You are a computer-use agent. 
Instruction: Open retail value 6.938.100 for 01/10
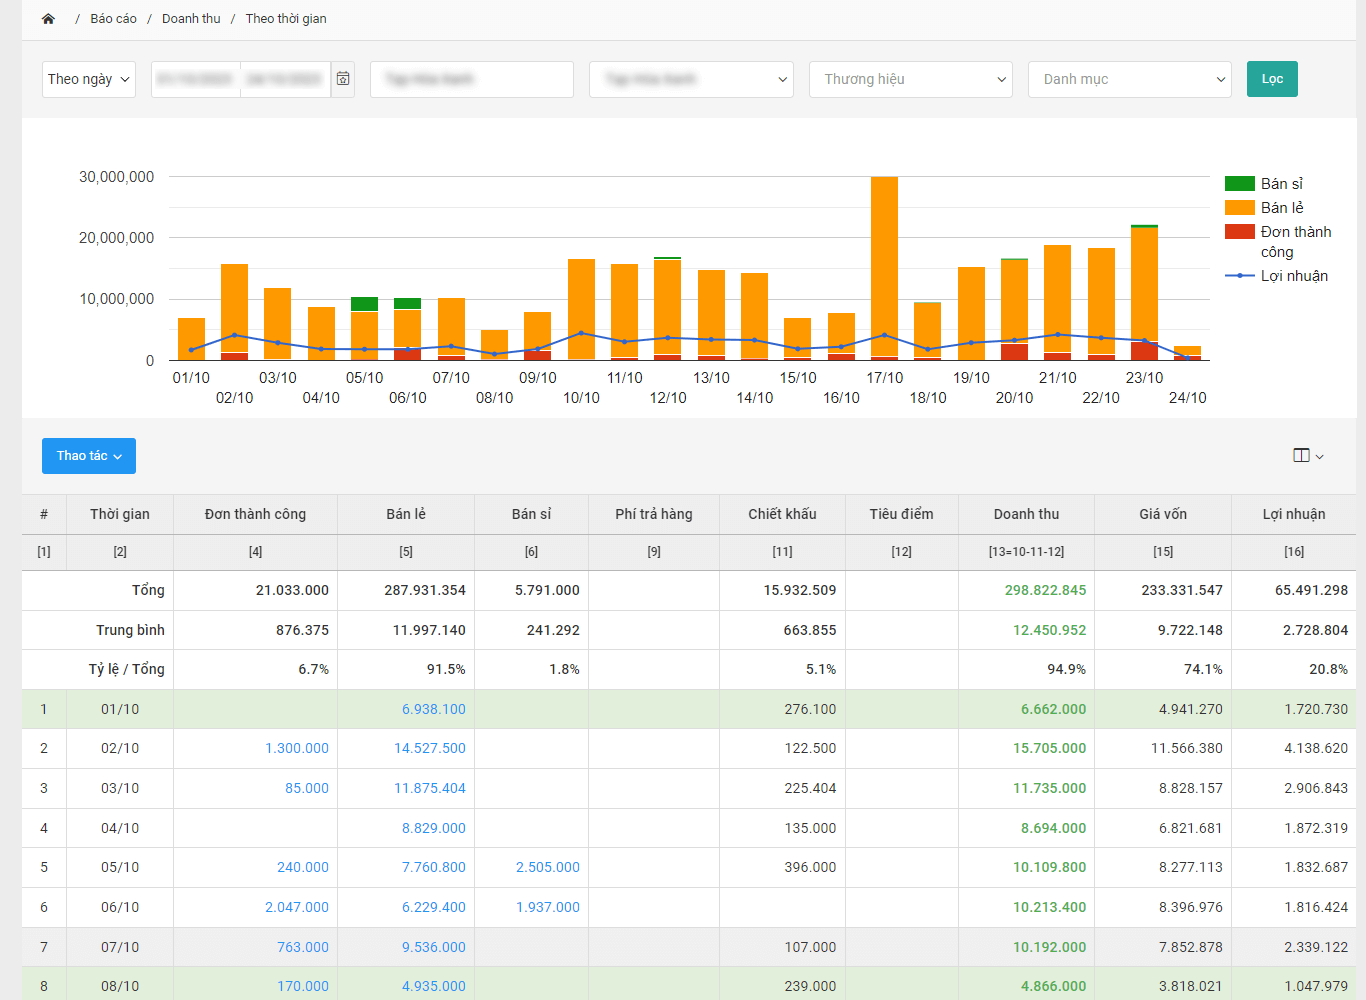(433, 709)
